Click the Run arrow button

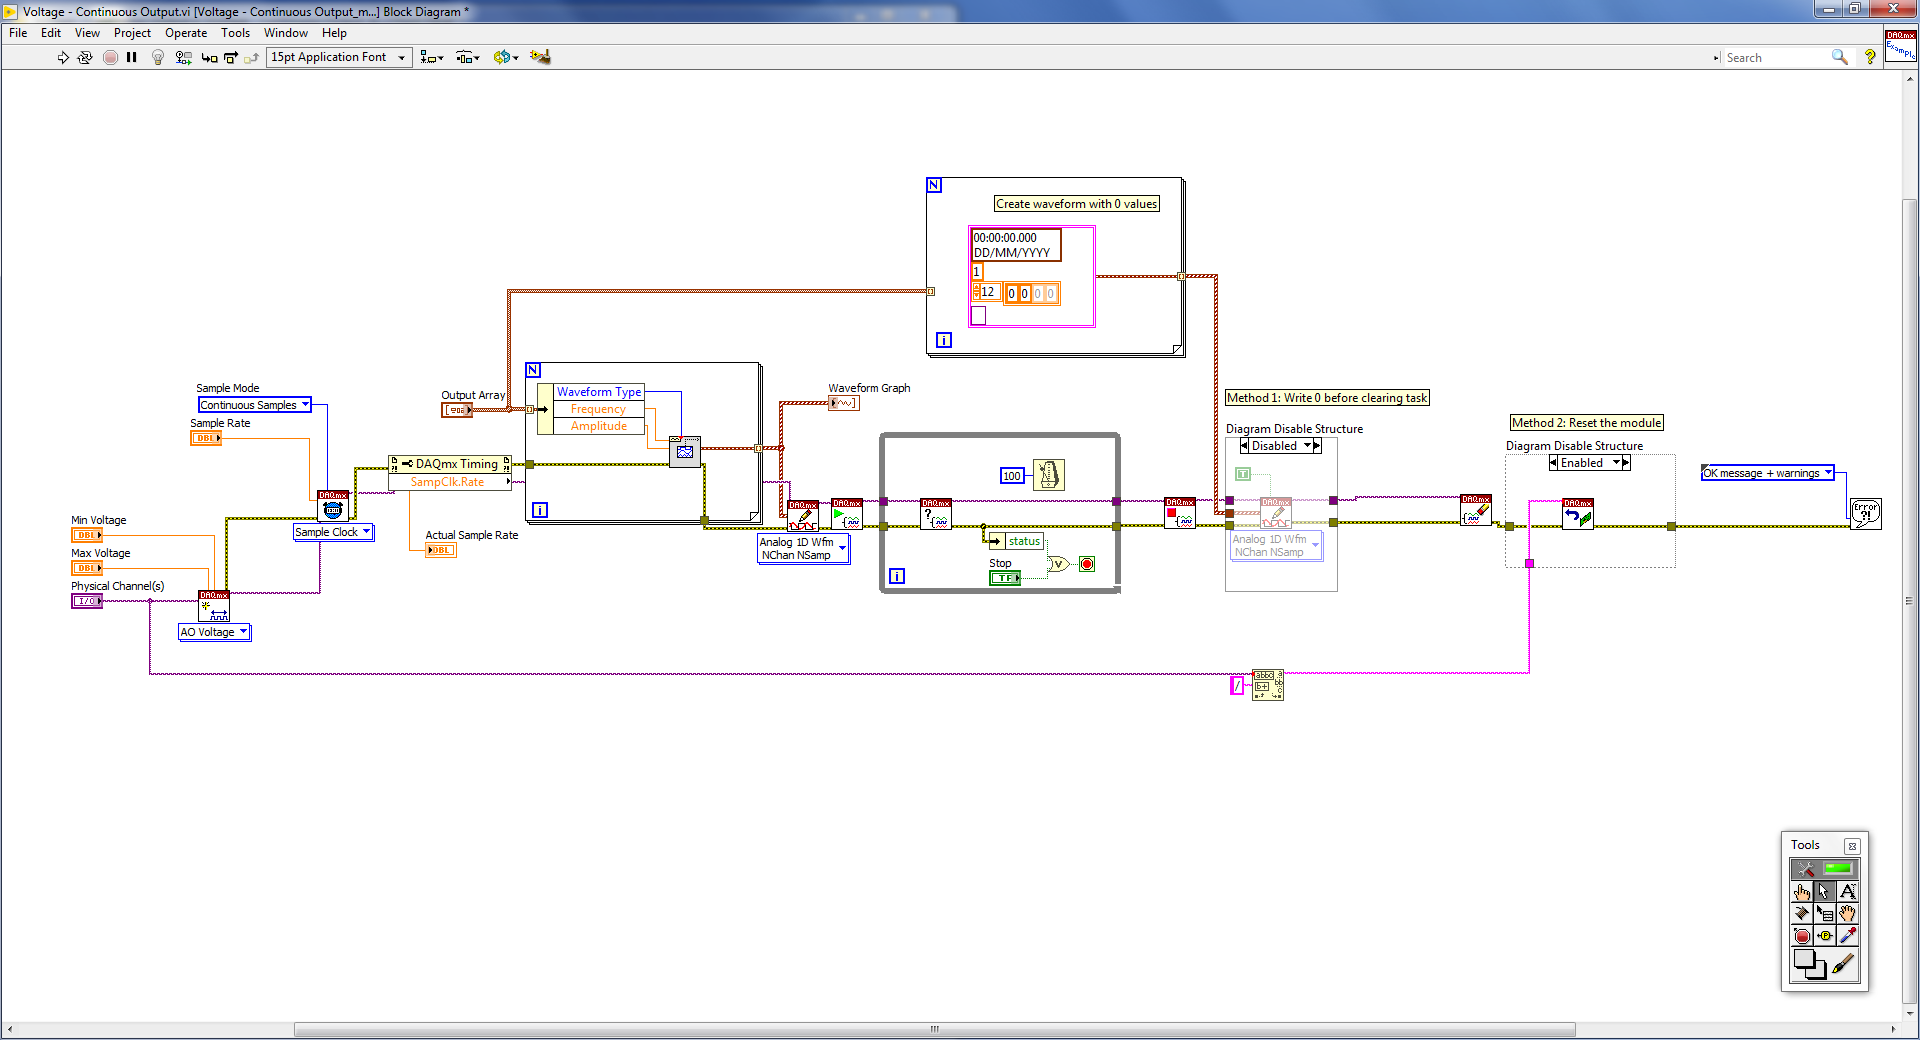pos(63,57)
